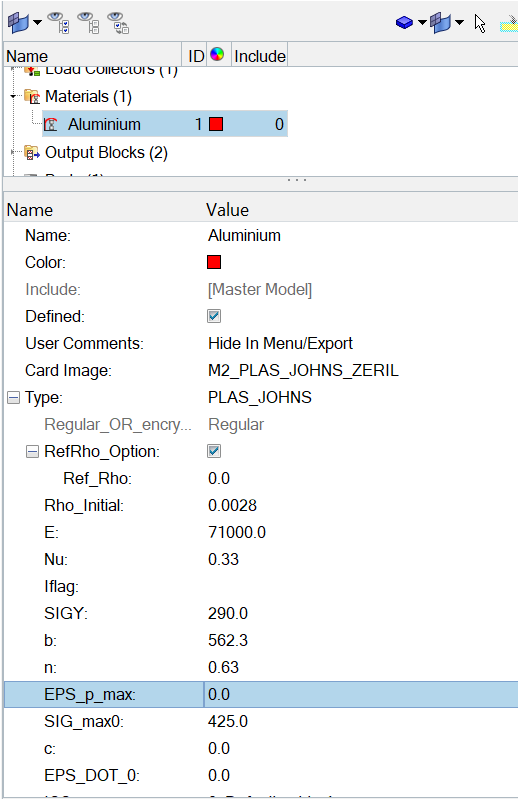Click the User Comments row label
519x800 pixels.
point(84,343)
